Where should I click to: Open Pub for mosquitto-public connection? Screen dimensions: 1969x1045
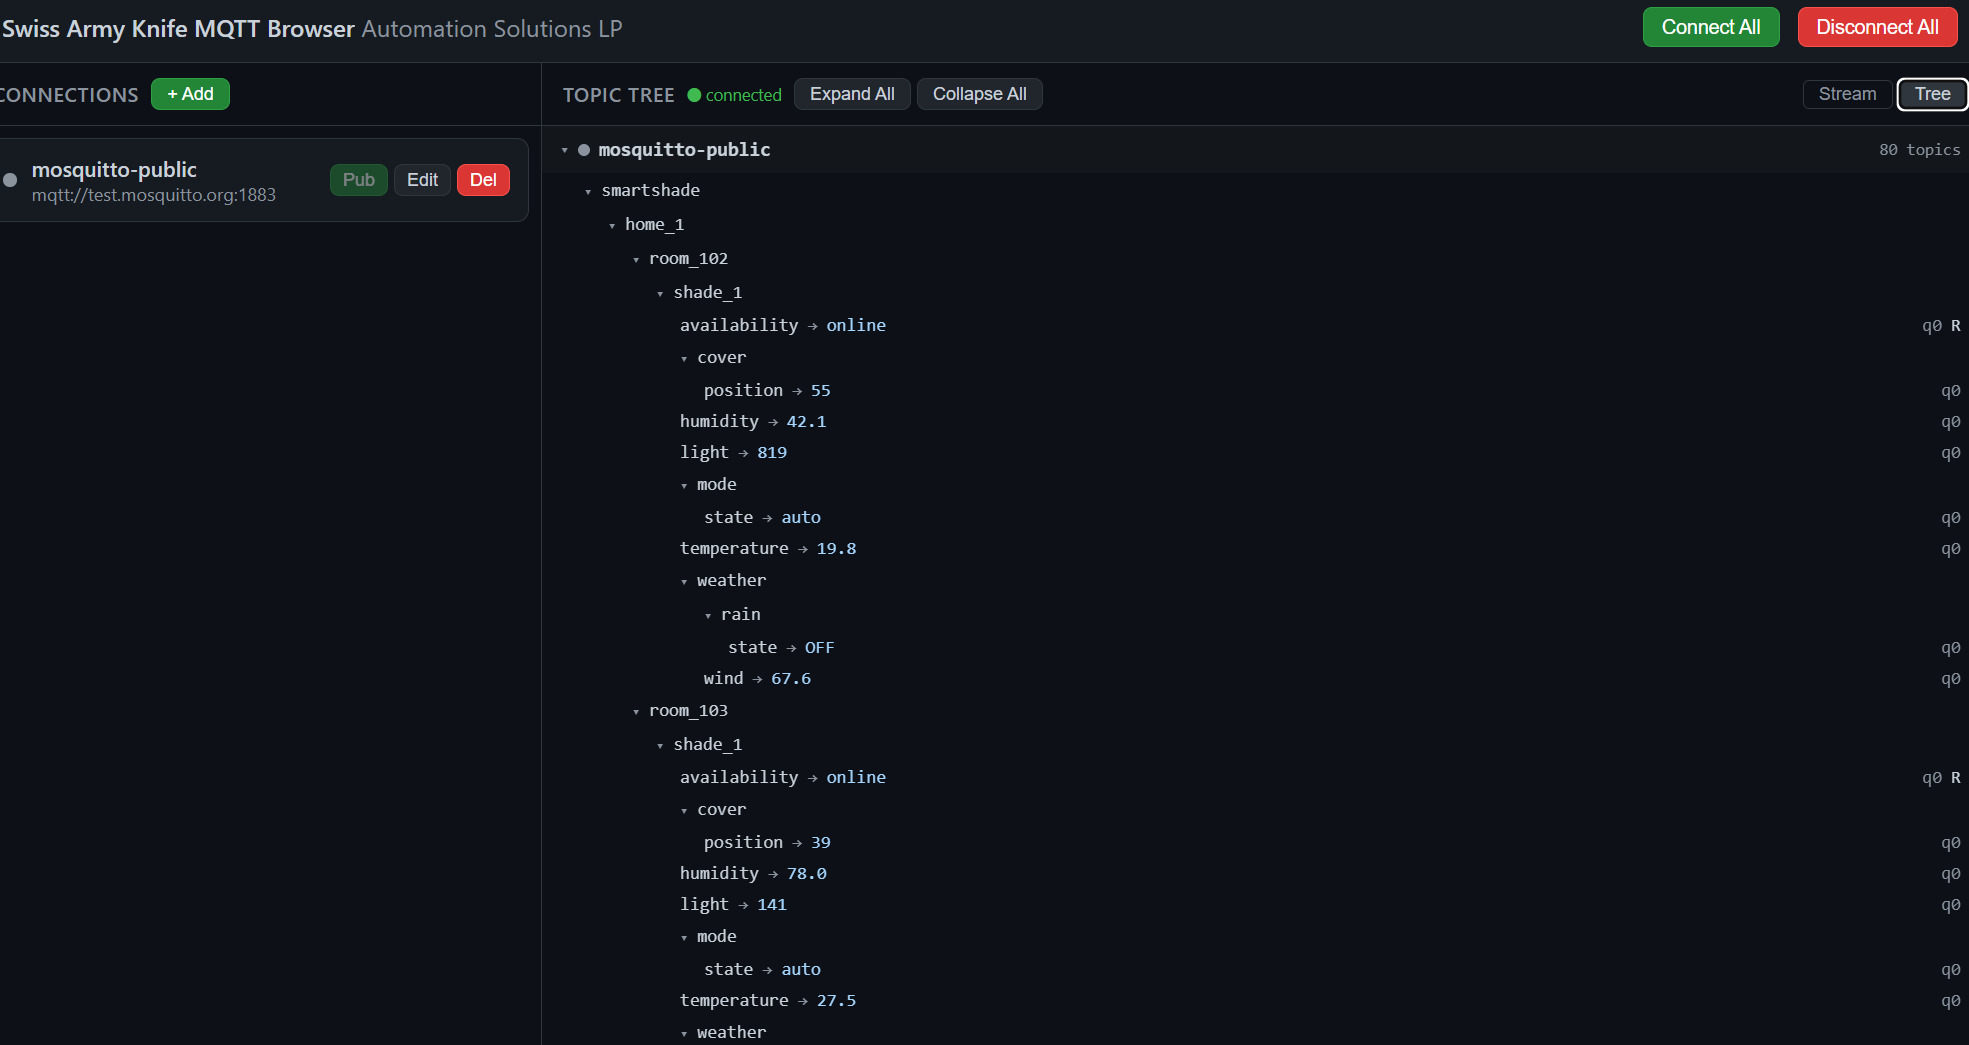point(358,180)
